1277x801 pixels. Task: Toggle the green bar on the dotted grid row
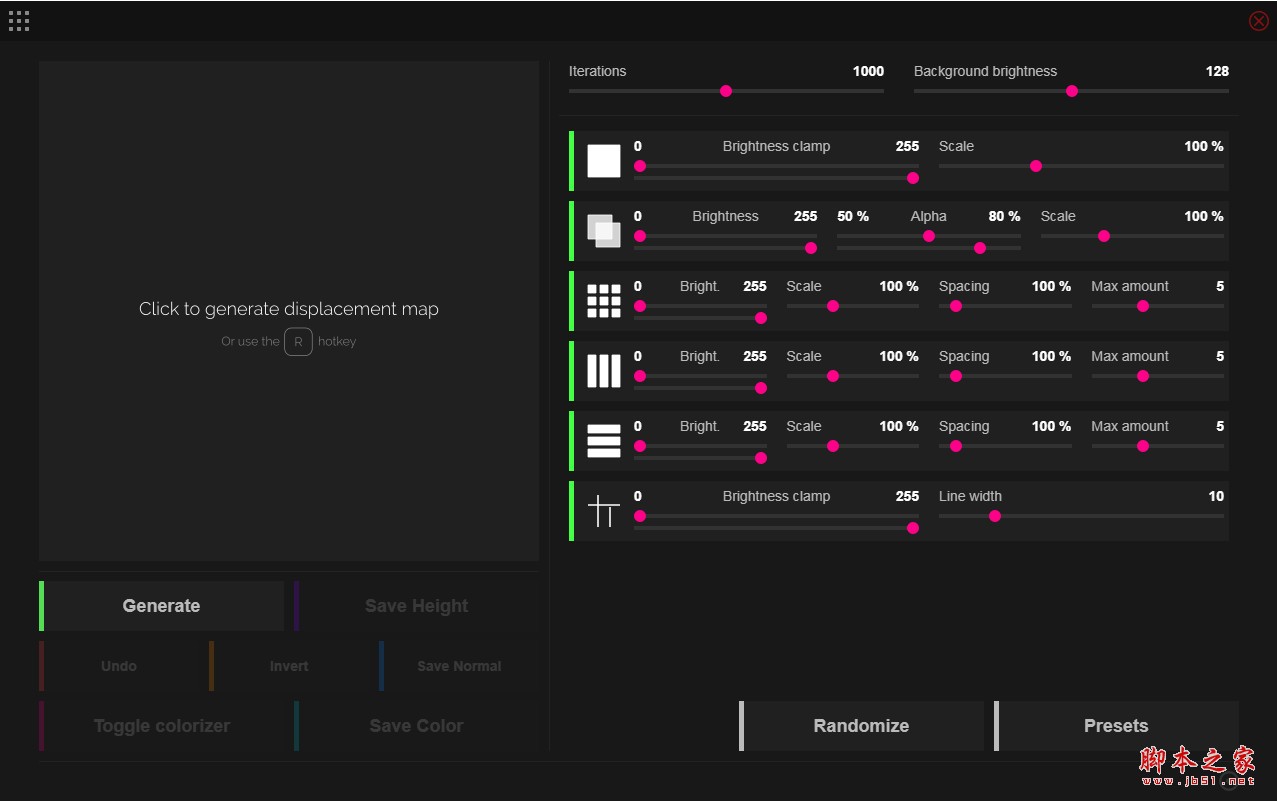(x=571, y=300)
